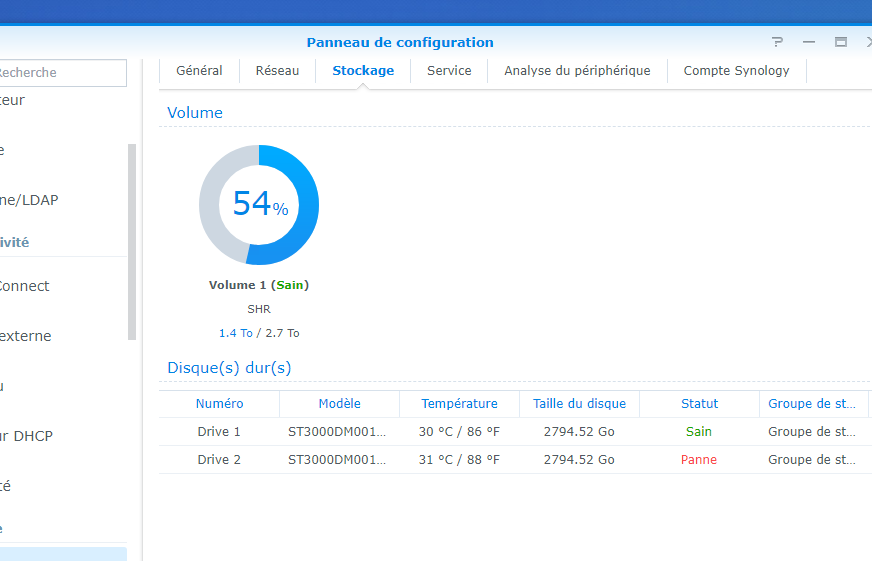Sort disks by Statut column
872x561 pixels.
click(699, 404)
